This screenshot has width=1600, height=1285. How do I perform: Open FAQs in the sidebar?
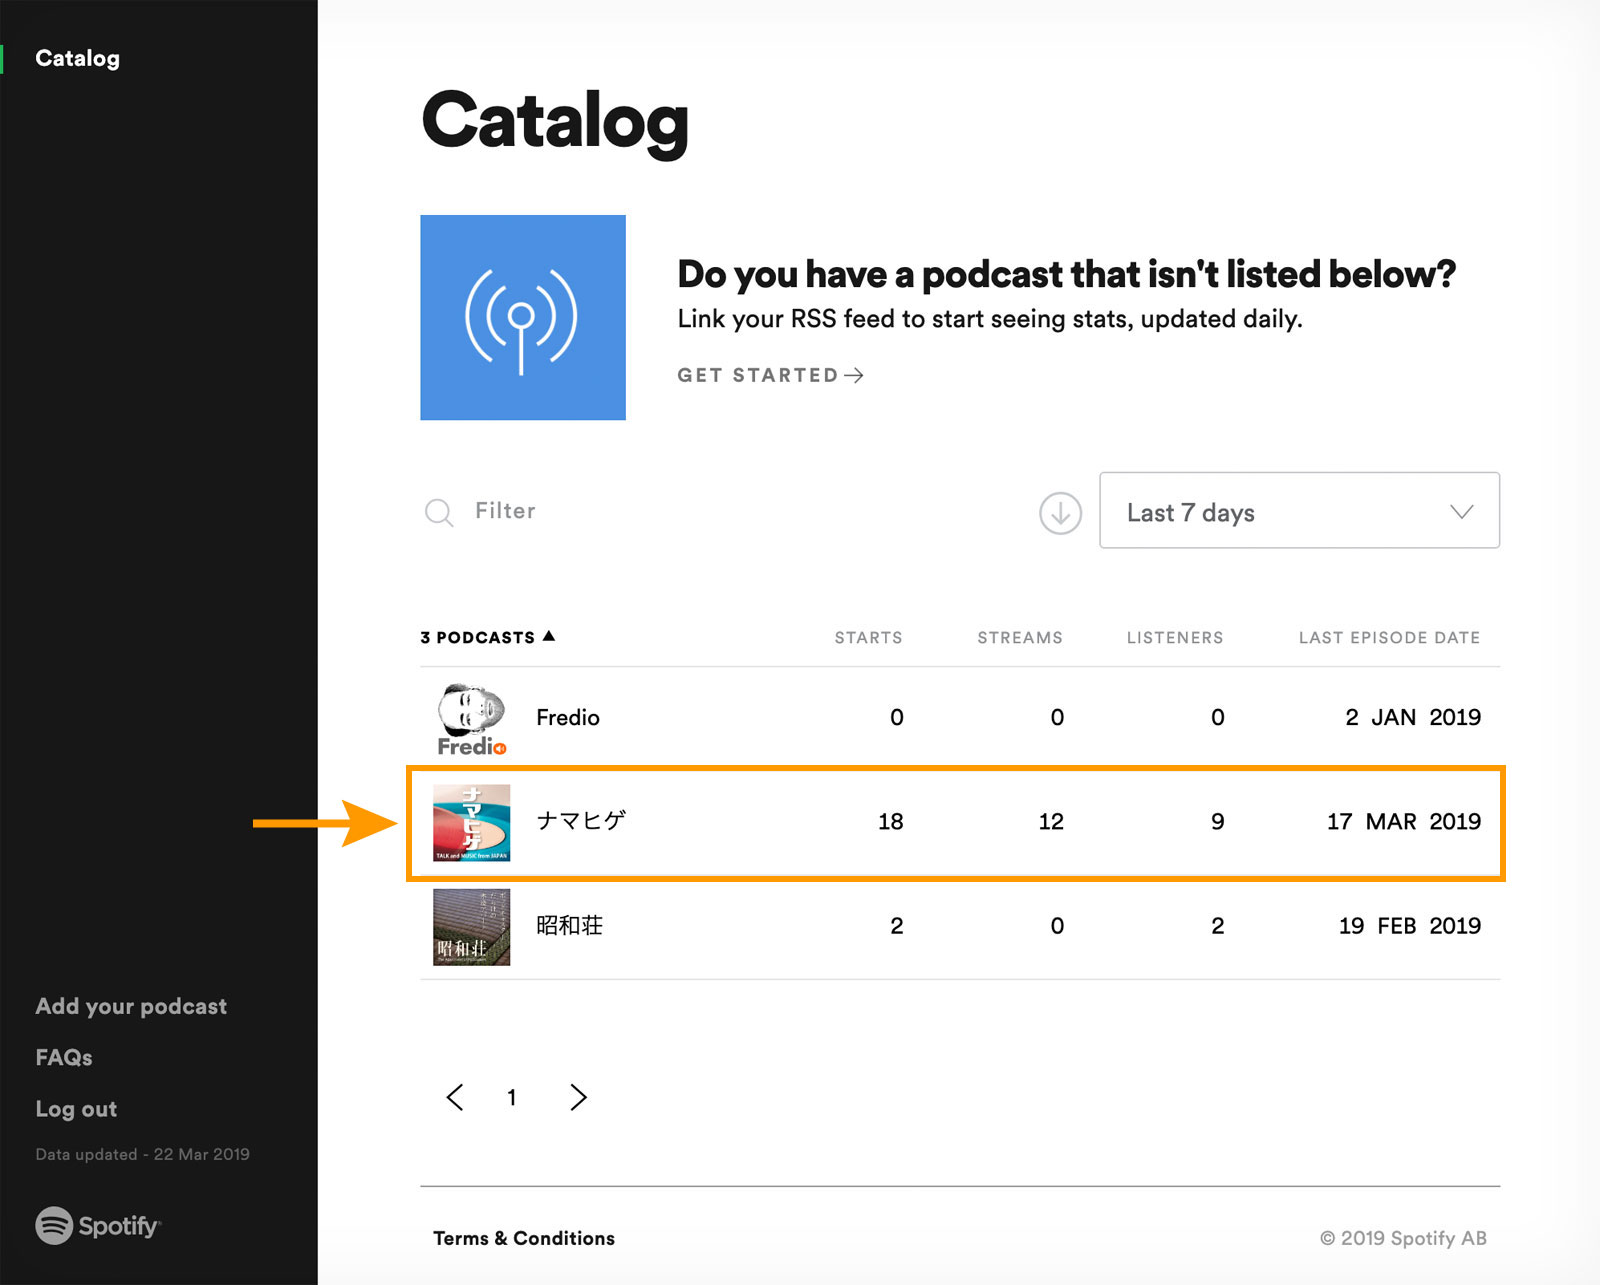[x=64, y=1057]
